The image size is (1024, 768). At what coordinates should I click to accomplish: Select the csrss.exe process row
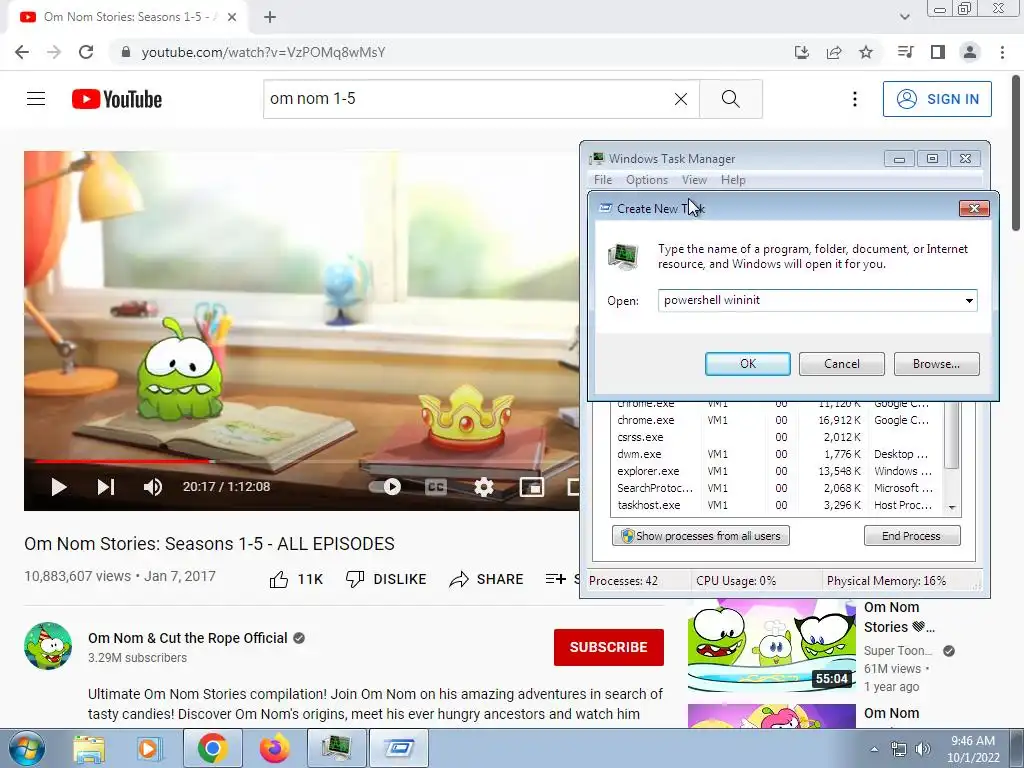[777, 437]
